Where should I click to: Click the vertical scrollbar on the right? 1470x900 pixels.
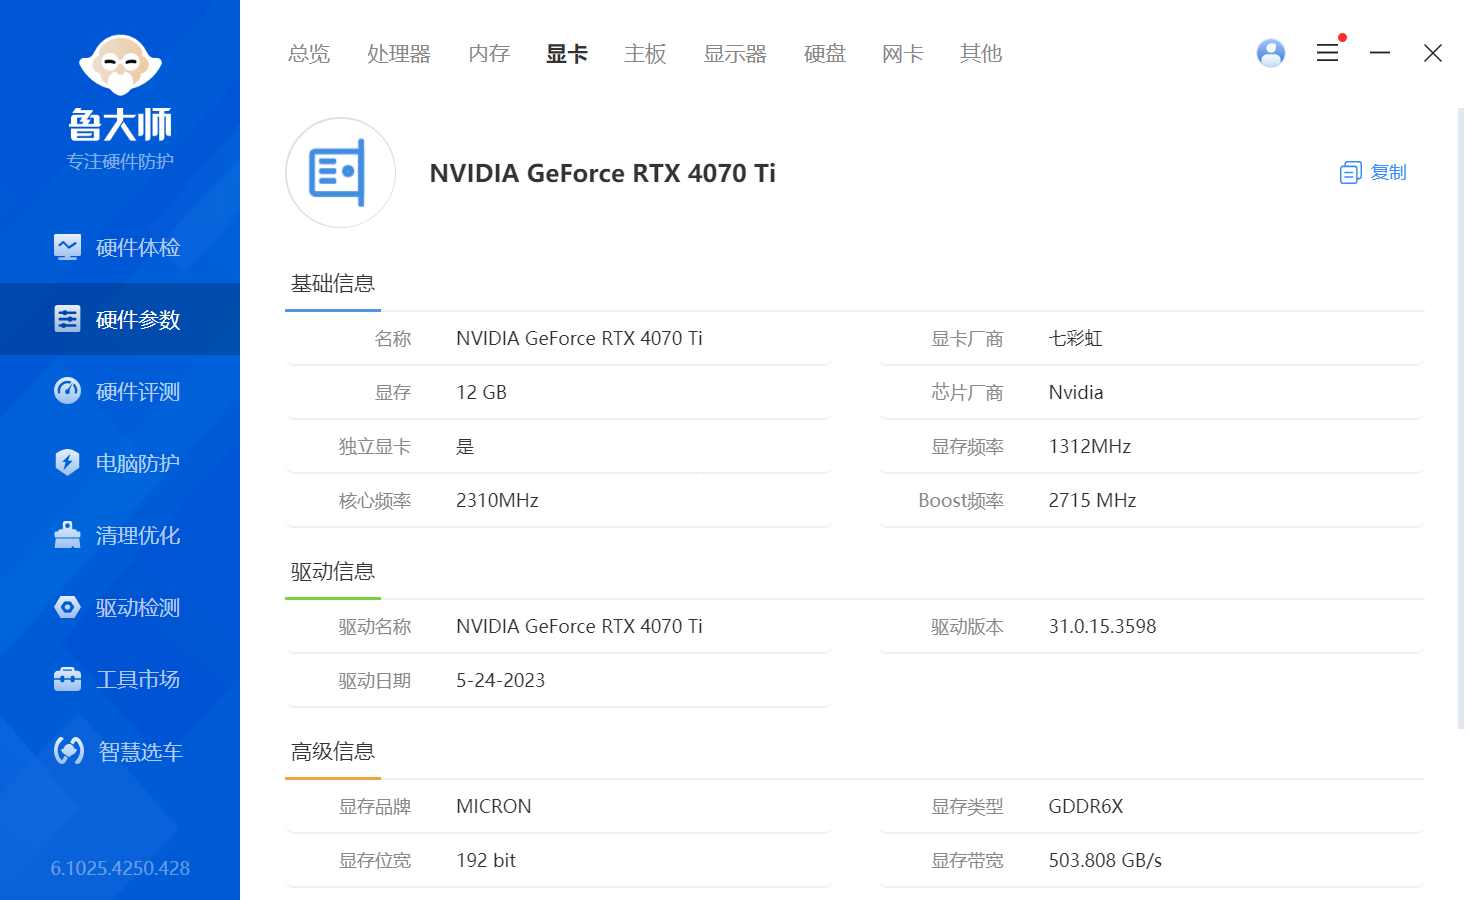coord(1461,418)
